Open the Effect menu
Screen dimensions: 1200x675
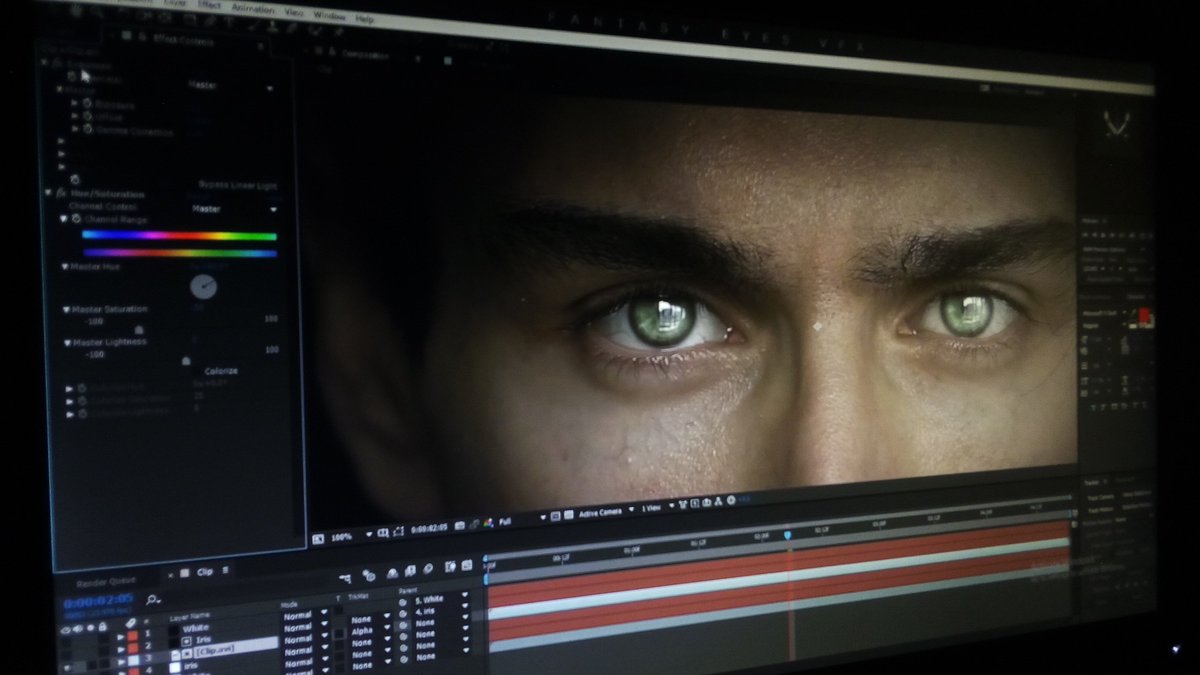[x=209, y=5]
